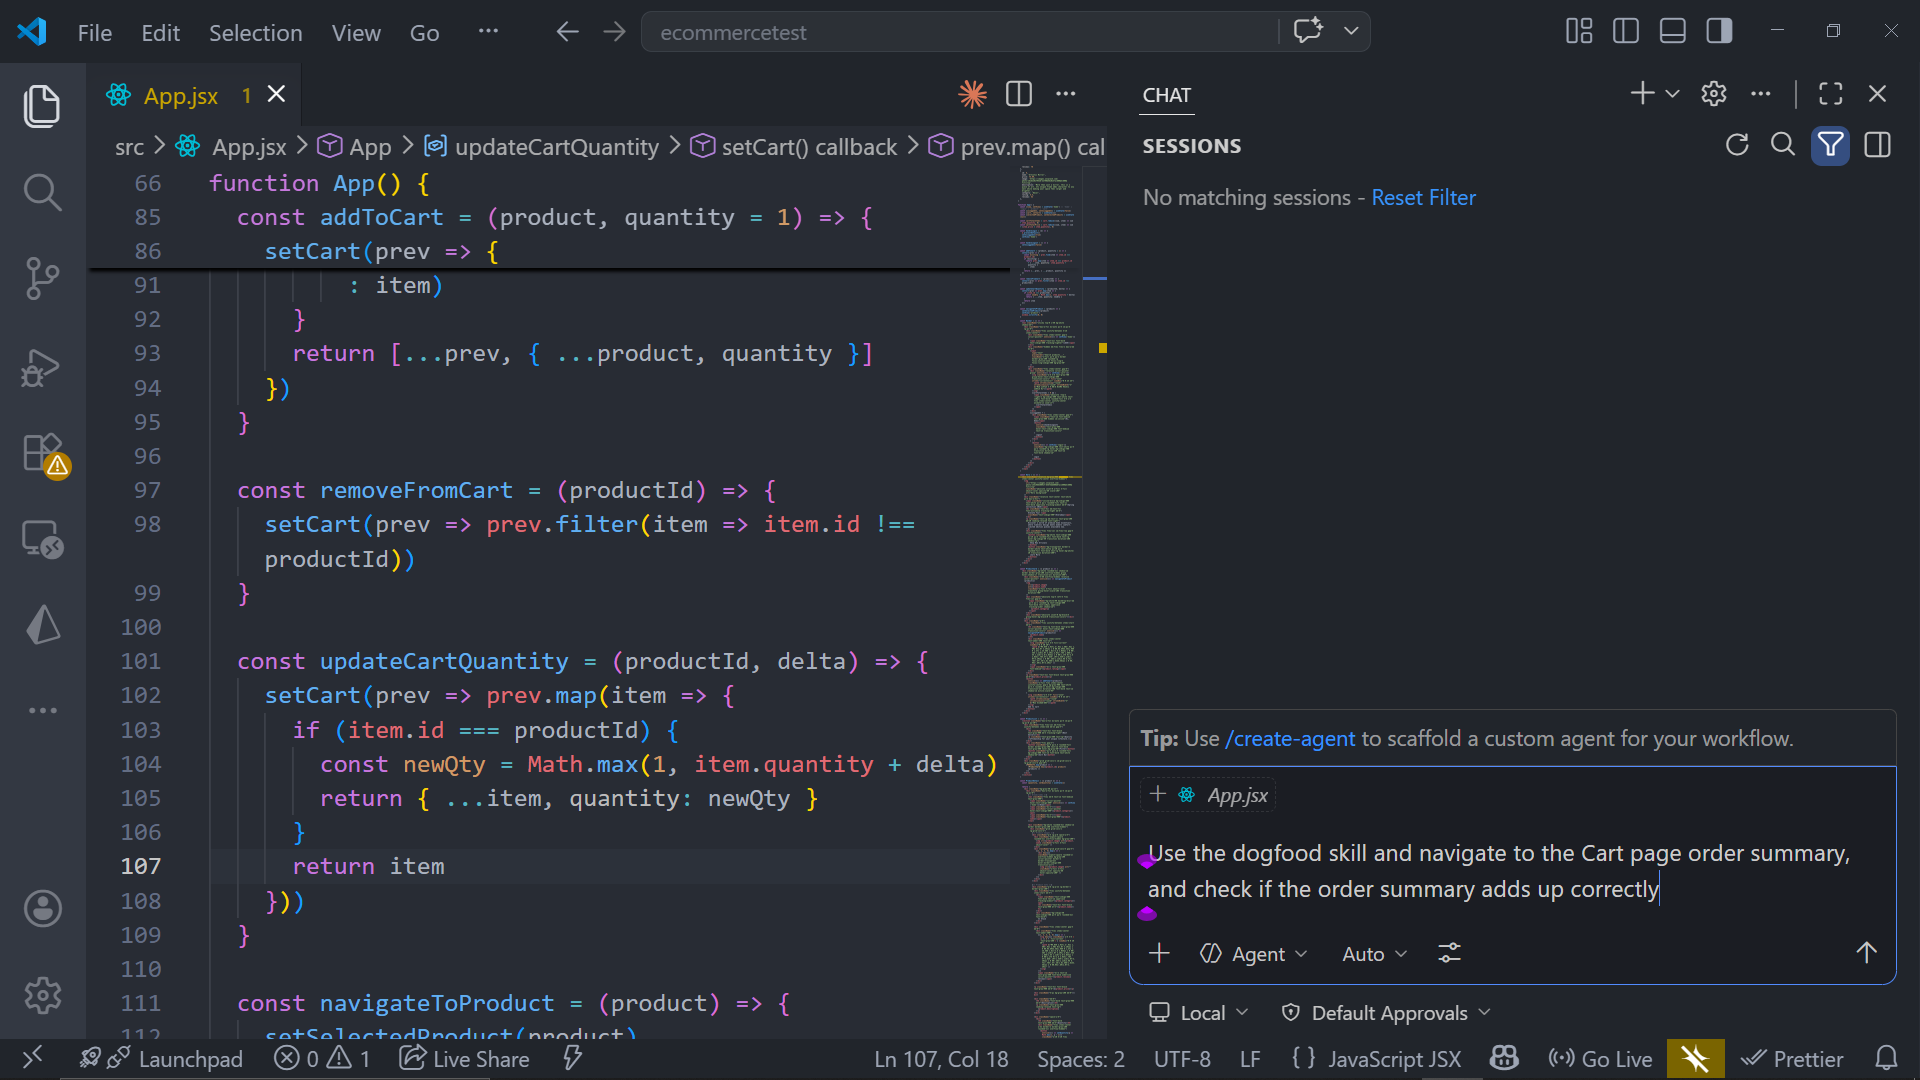
Task: Open the Accounts menu
Action: [42, 908]
